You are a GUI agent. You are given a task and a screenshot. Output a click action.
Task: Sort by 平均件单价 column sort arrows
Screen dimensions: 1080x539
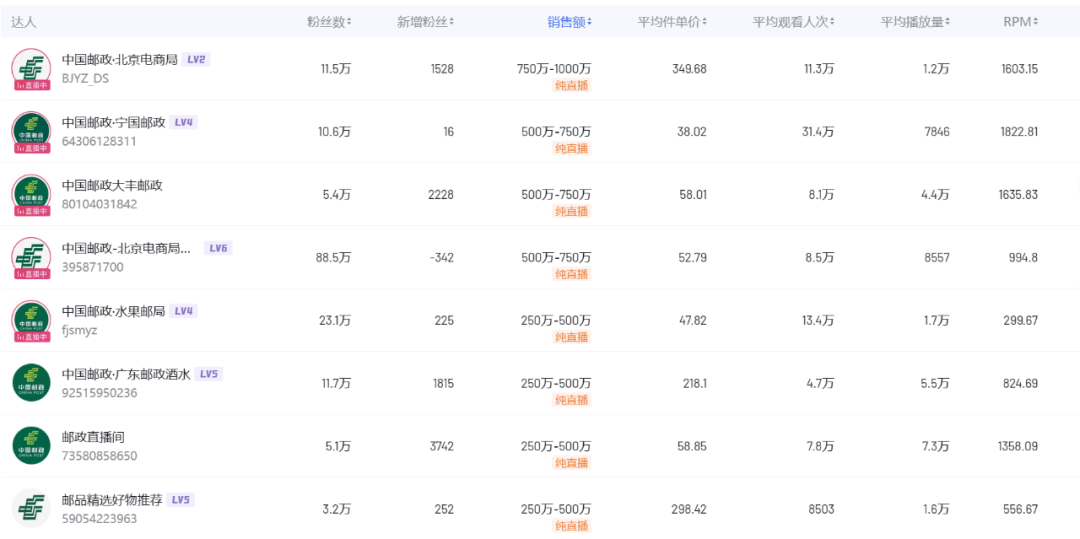click(x=705, y=22)
